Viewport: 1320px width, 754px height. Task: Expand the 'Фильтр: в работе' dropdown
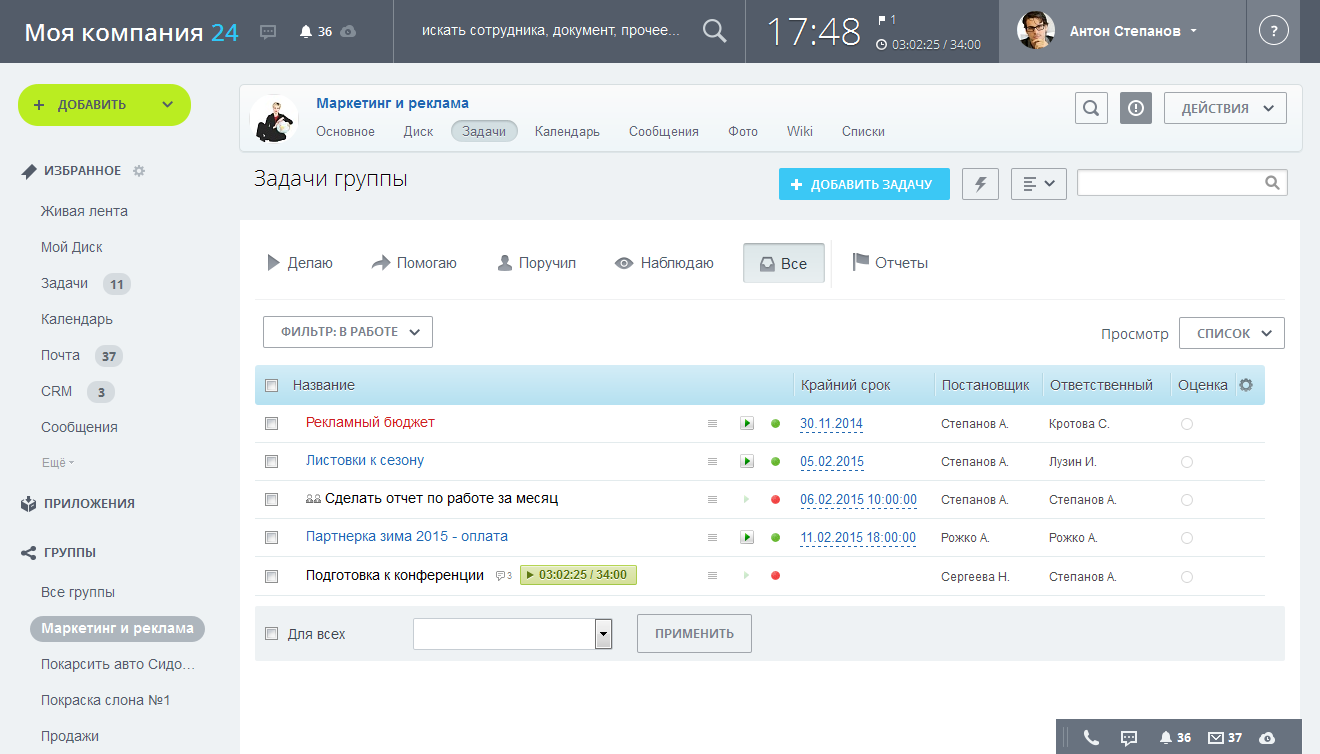(347, 332)
